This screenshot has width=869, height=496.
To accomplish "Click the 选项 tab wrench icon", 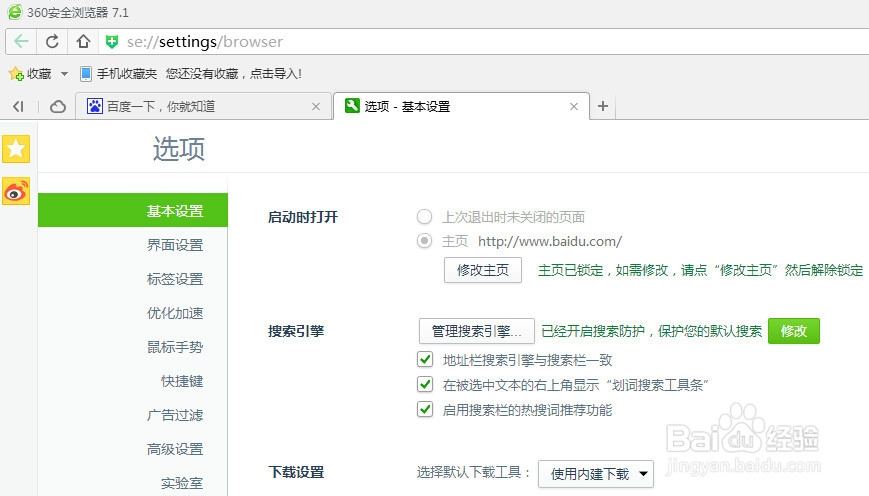I will coord(352,106).
